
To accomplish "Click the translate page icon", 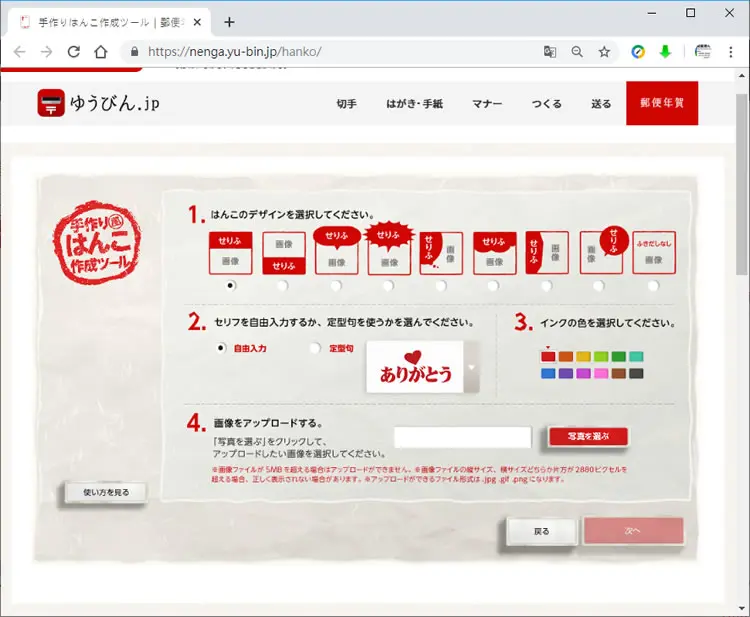I will click(x=550, y=52).
